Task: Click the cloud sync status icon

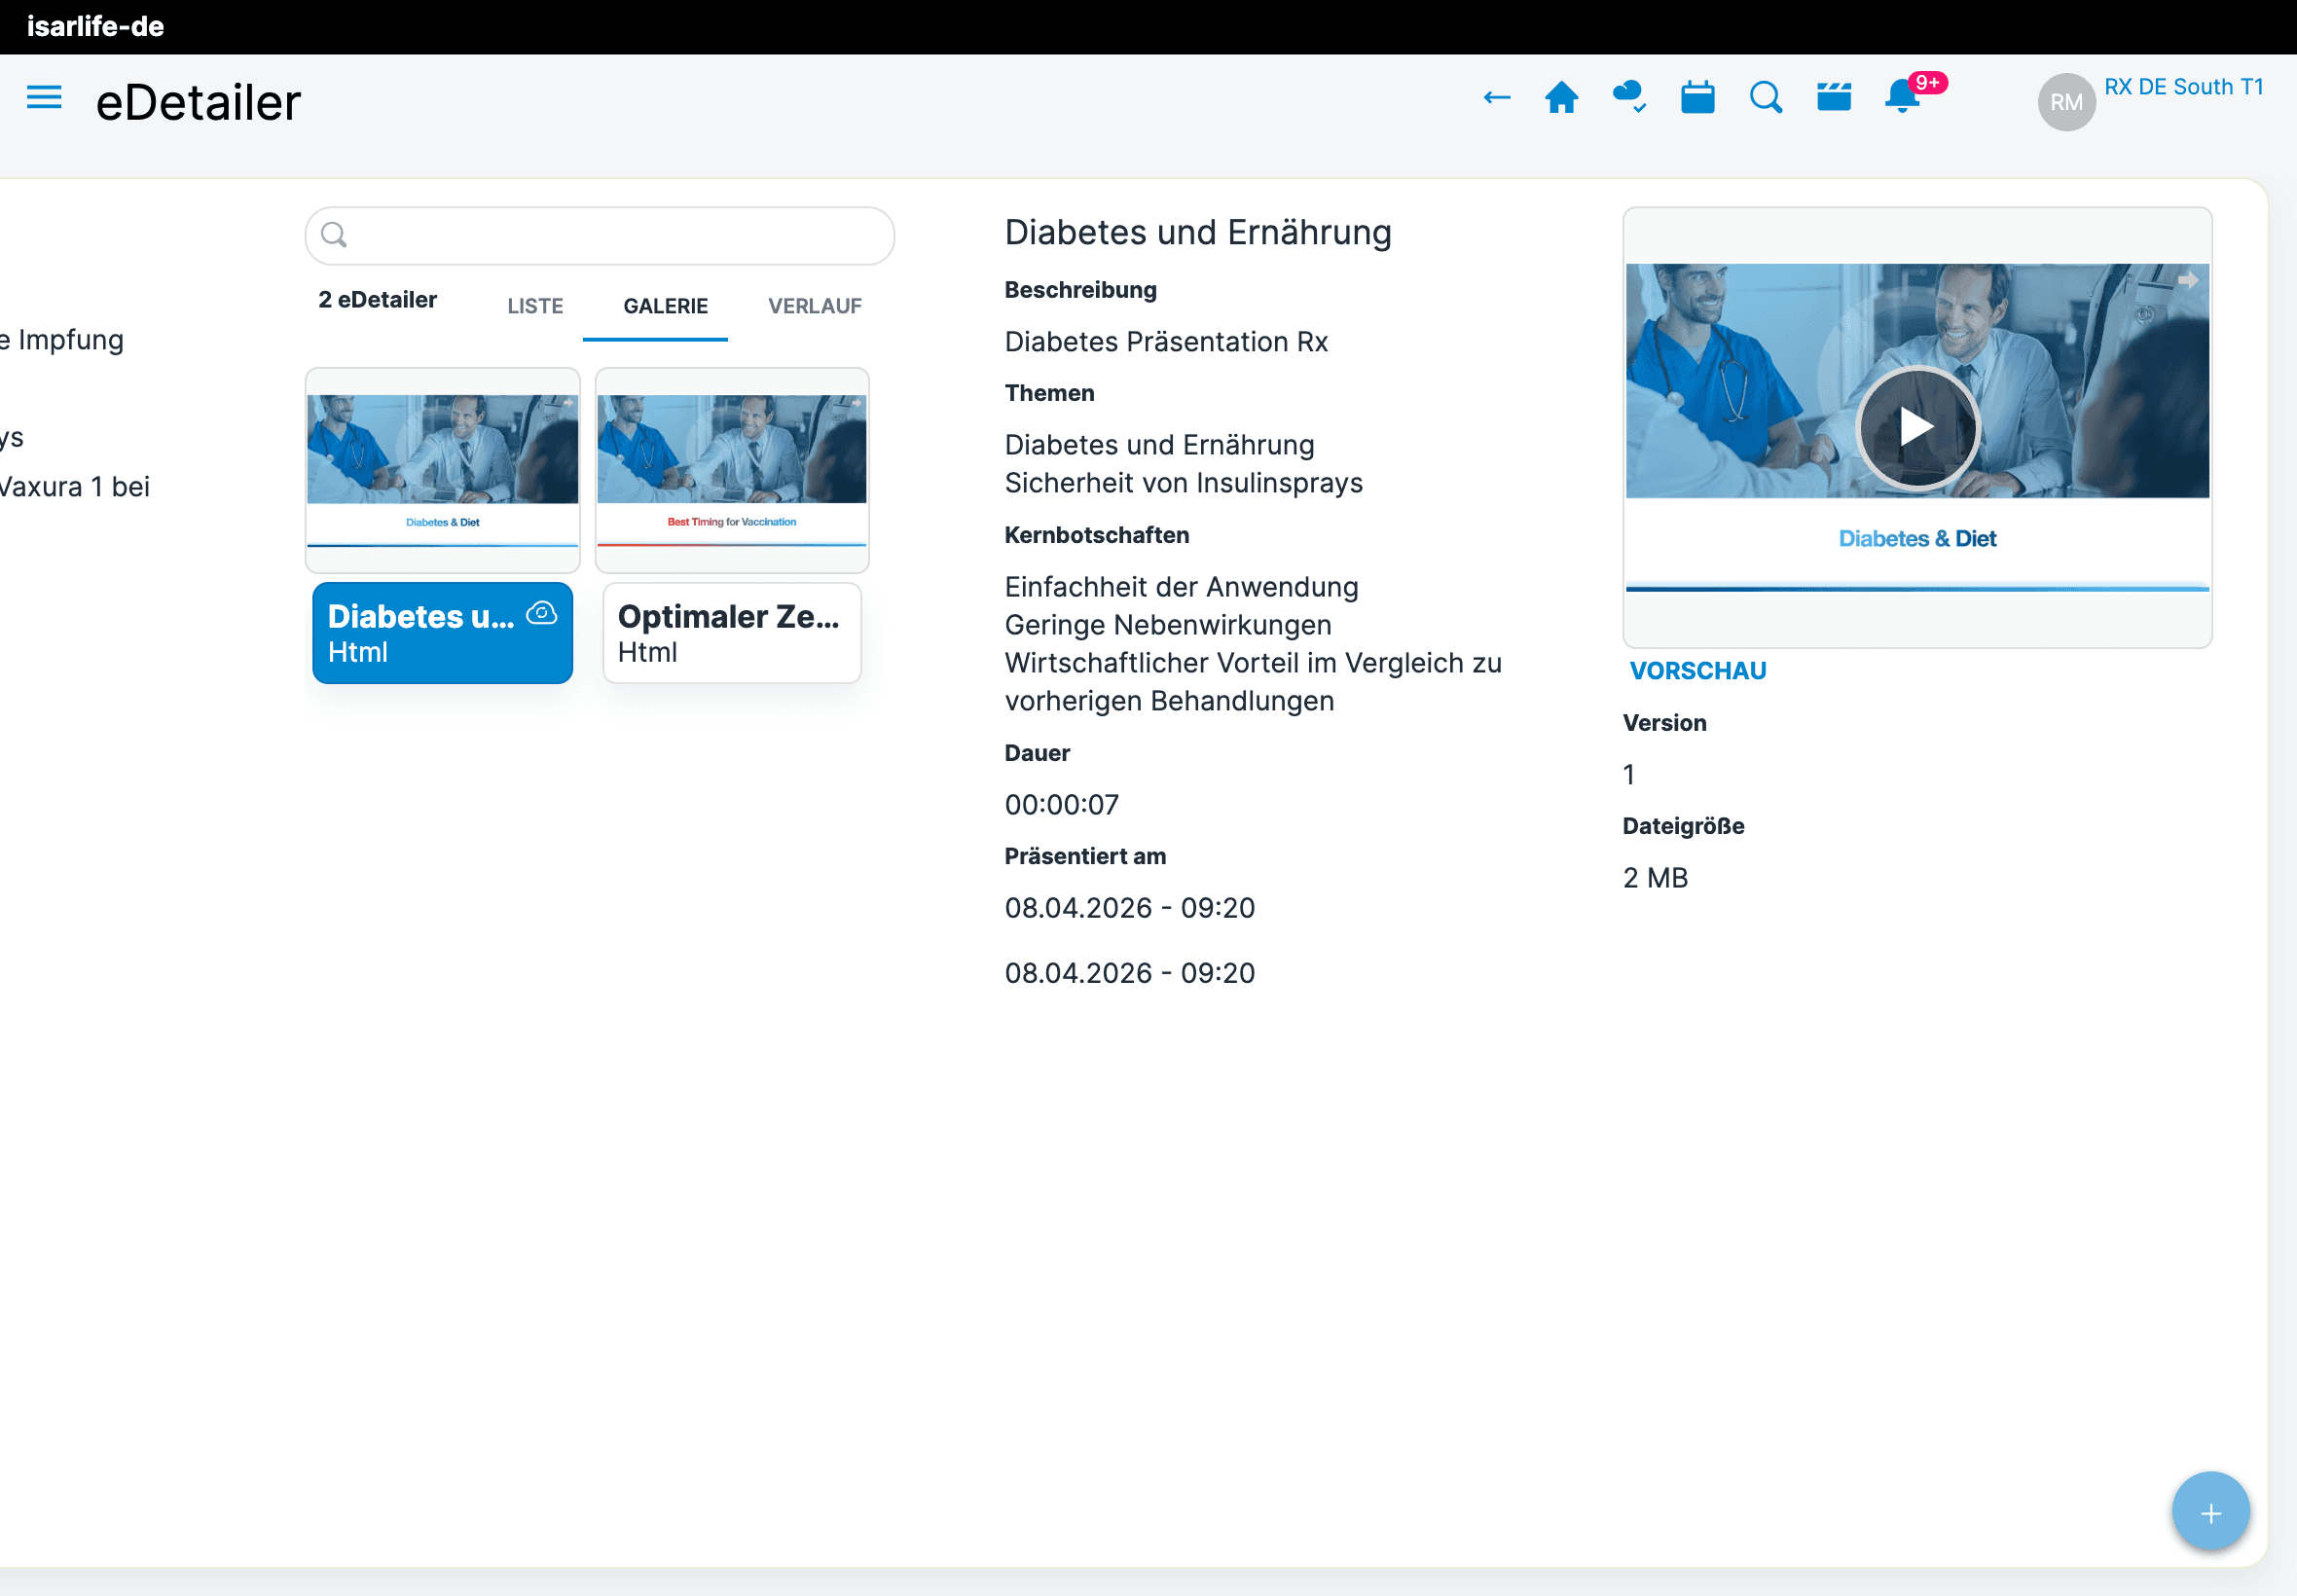Action: tap(1629, 97)
